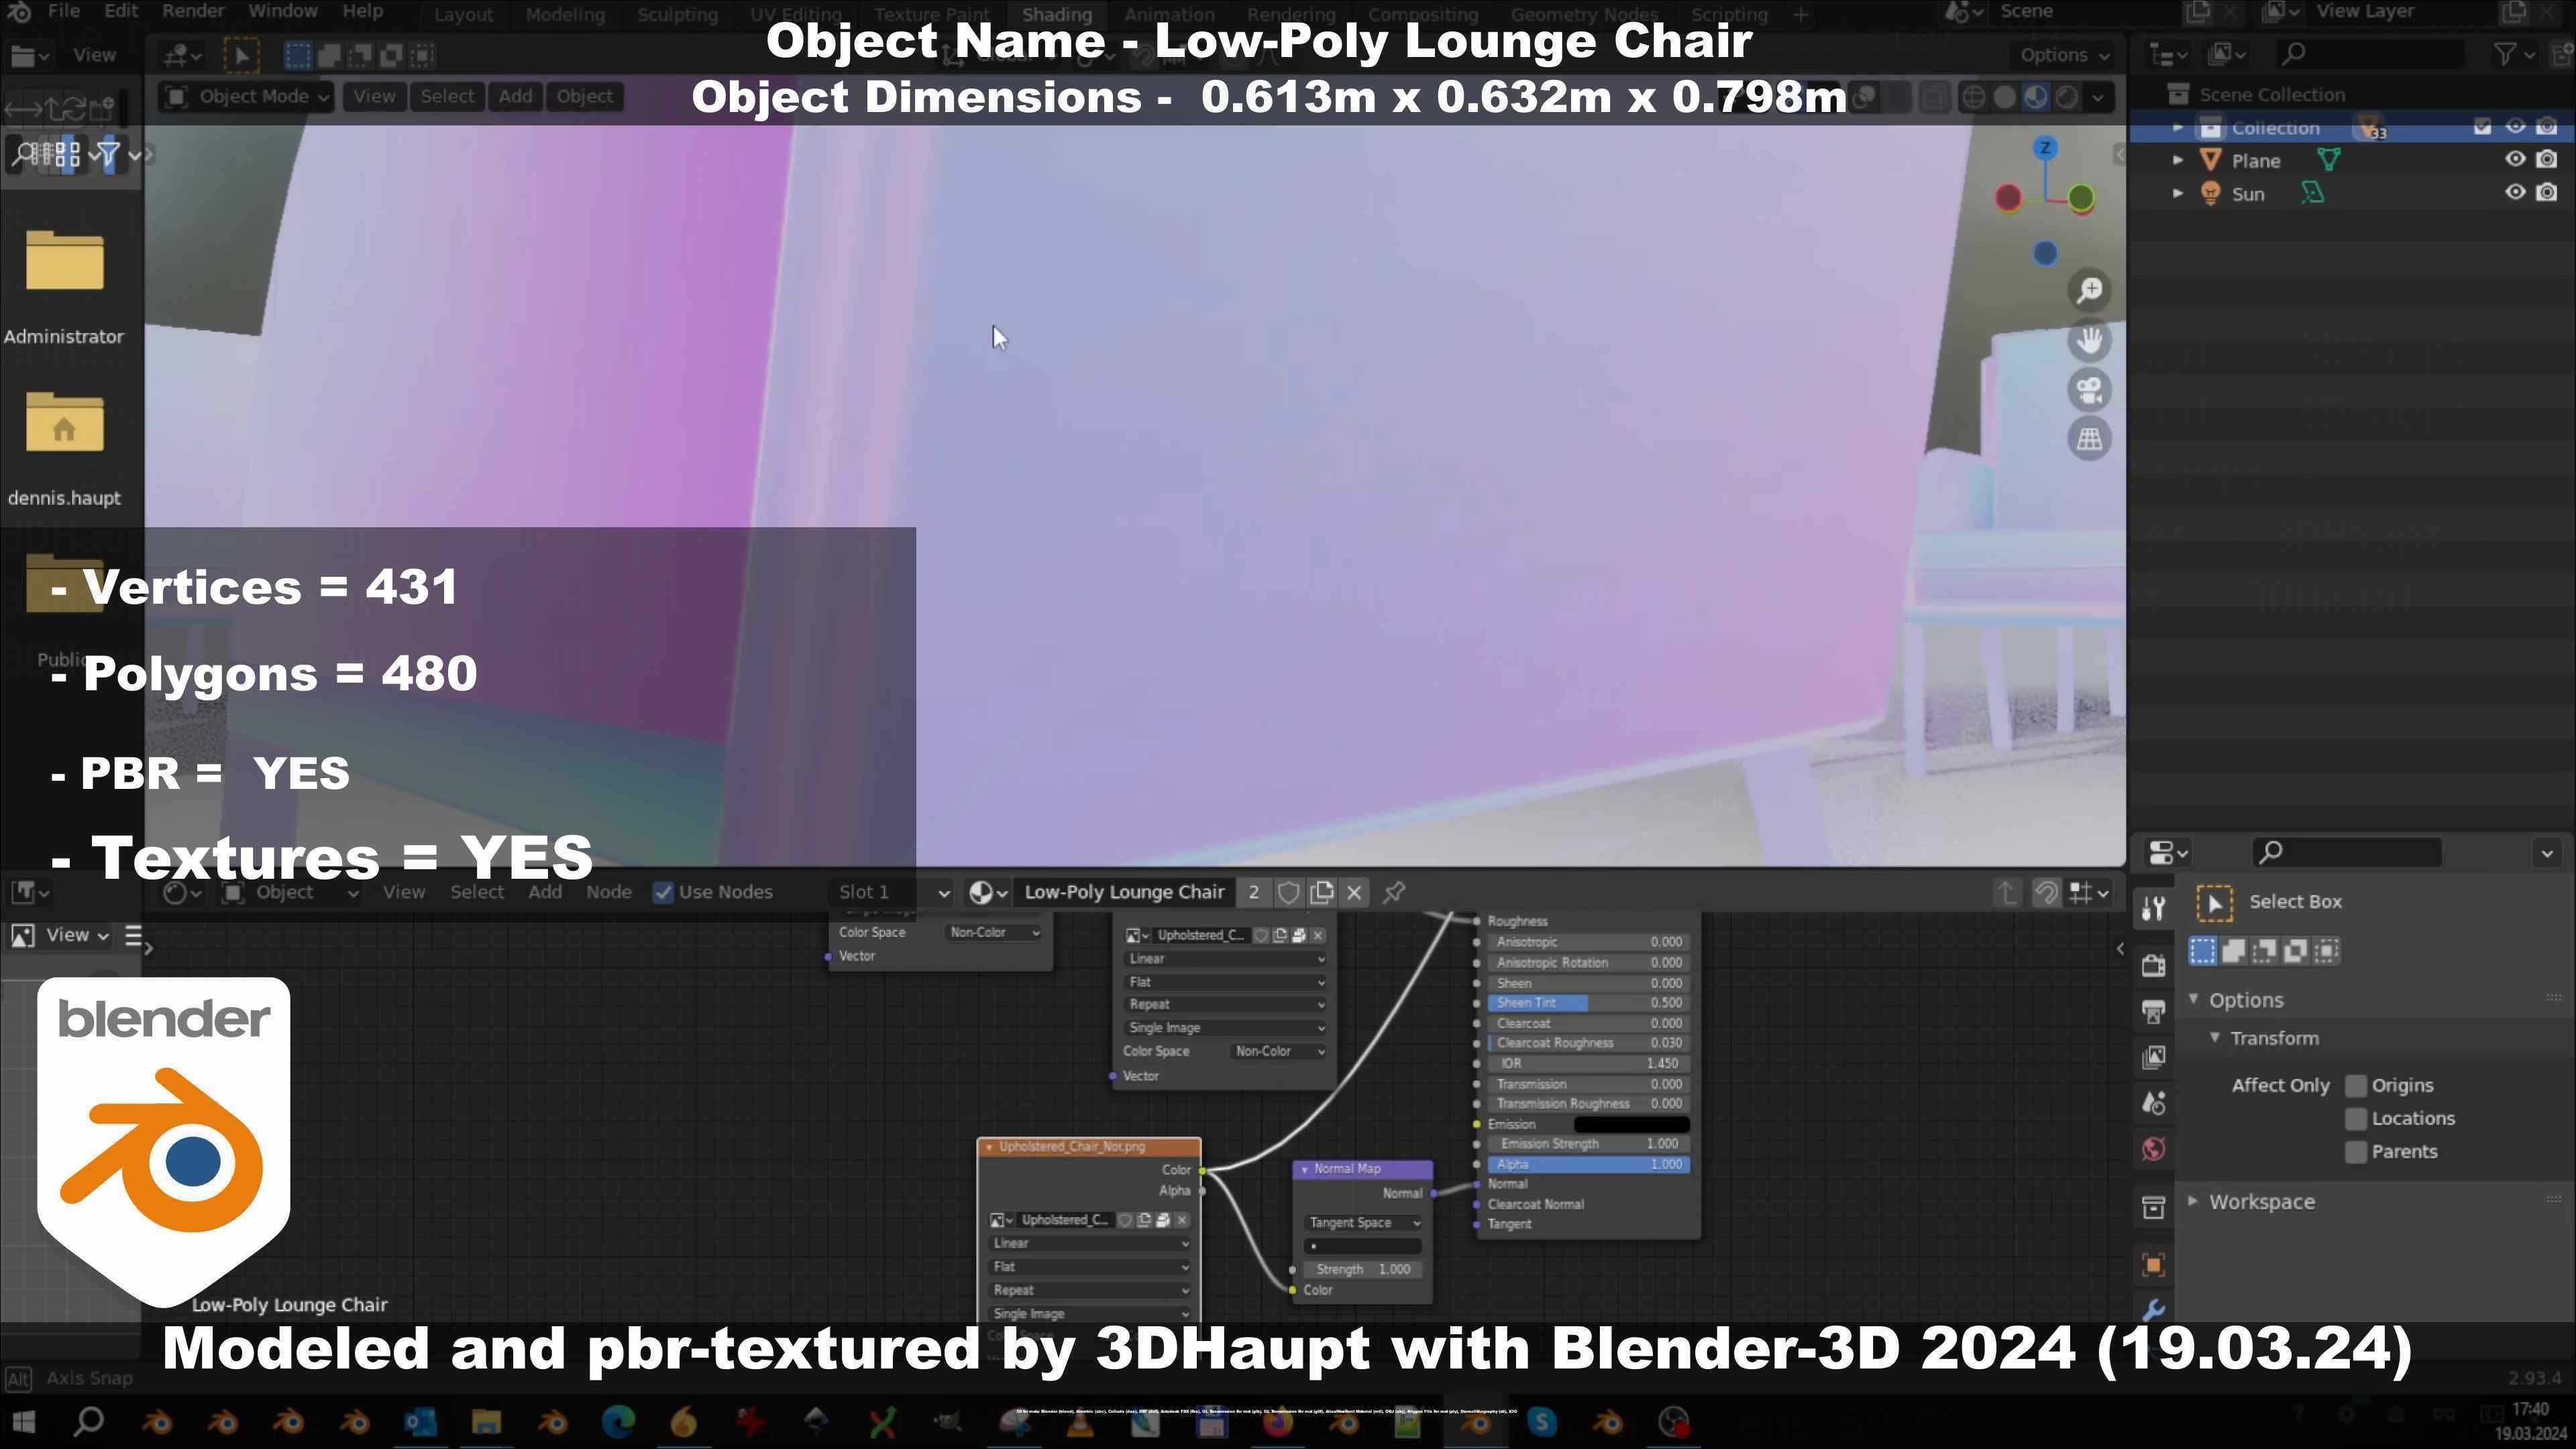Enable Affect Only Parents checkbox
Viewport: 2576px width, 1449px height.
2357,1152
